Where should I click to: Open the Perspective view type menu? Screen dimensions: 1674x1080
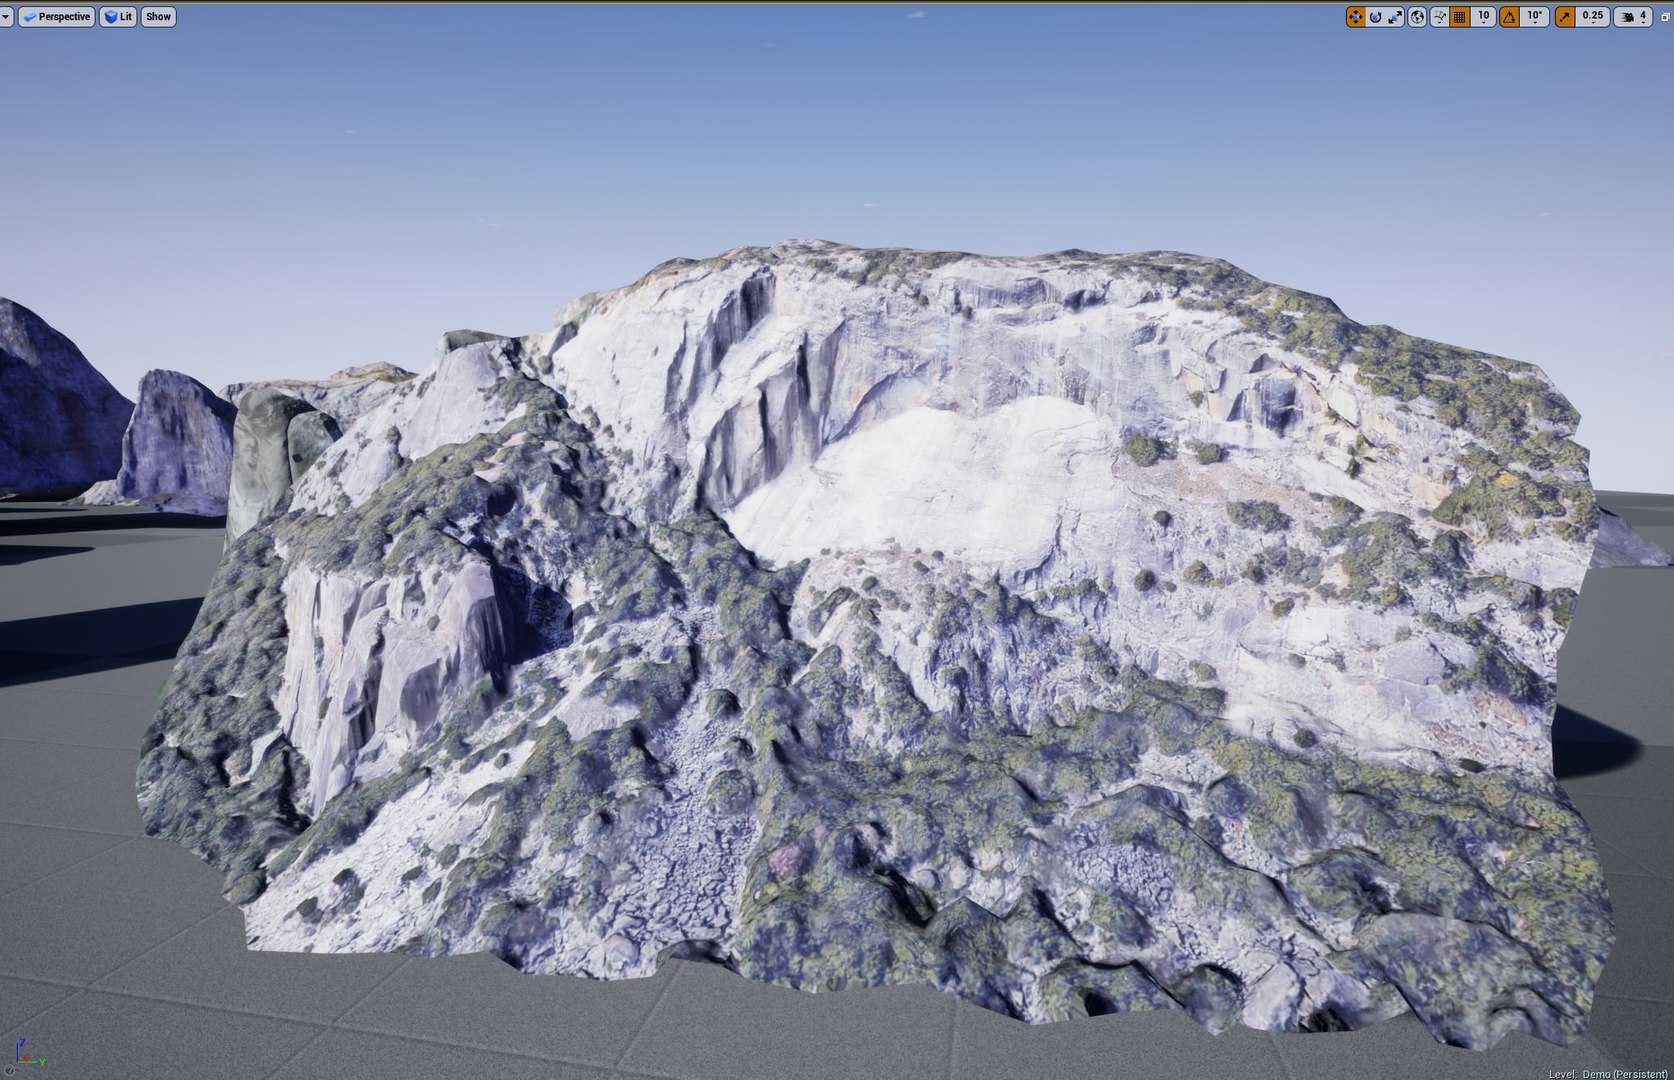point(57,16)
